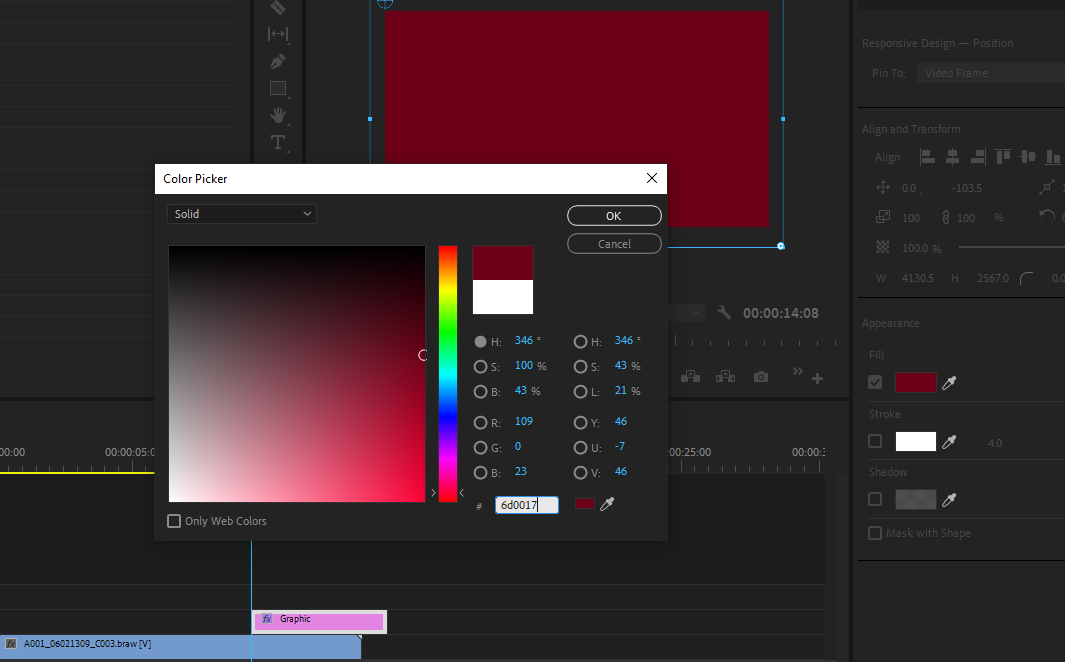Image resolution: width=1065 pixels, height=662 pixels.
Task: Enable the Stroke checkbox in Appearance
Action: click(875, 442)
